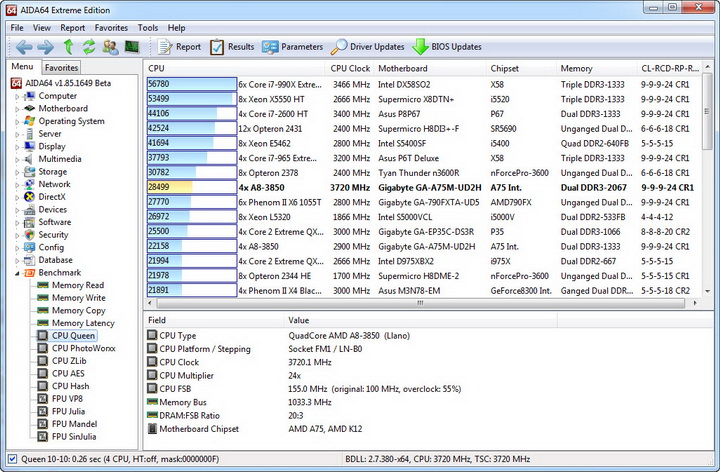Screen dimensions: 720x472
Task: Switch to the Favorites tab
Action: click(x=62, y=67)
